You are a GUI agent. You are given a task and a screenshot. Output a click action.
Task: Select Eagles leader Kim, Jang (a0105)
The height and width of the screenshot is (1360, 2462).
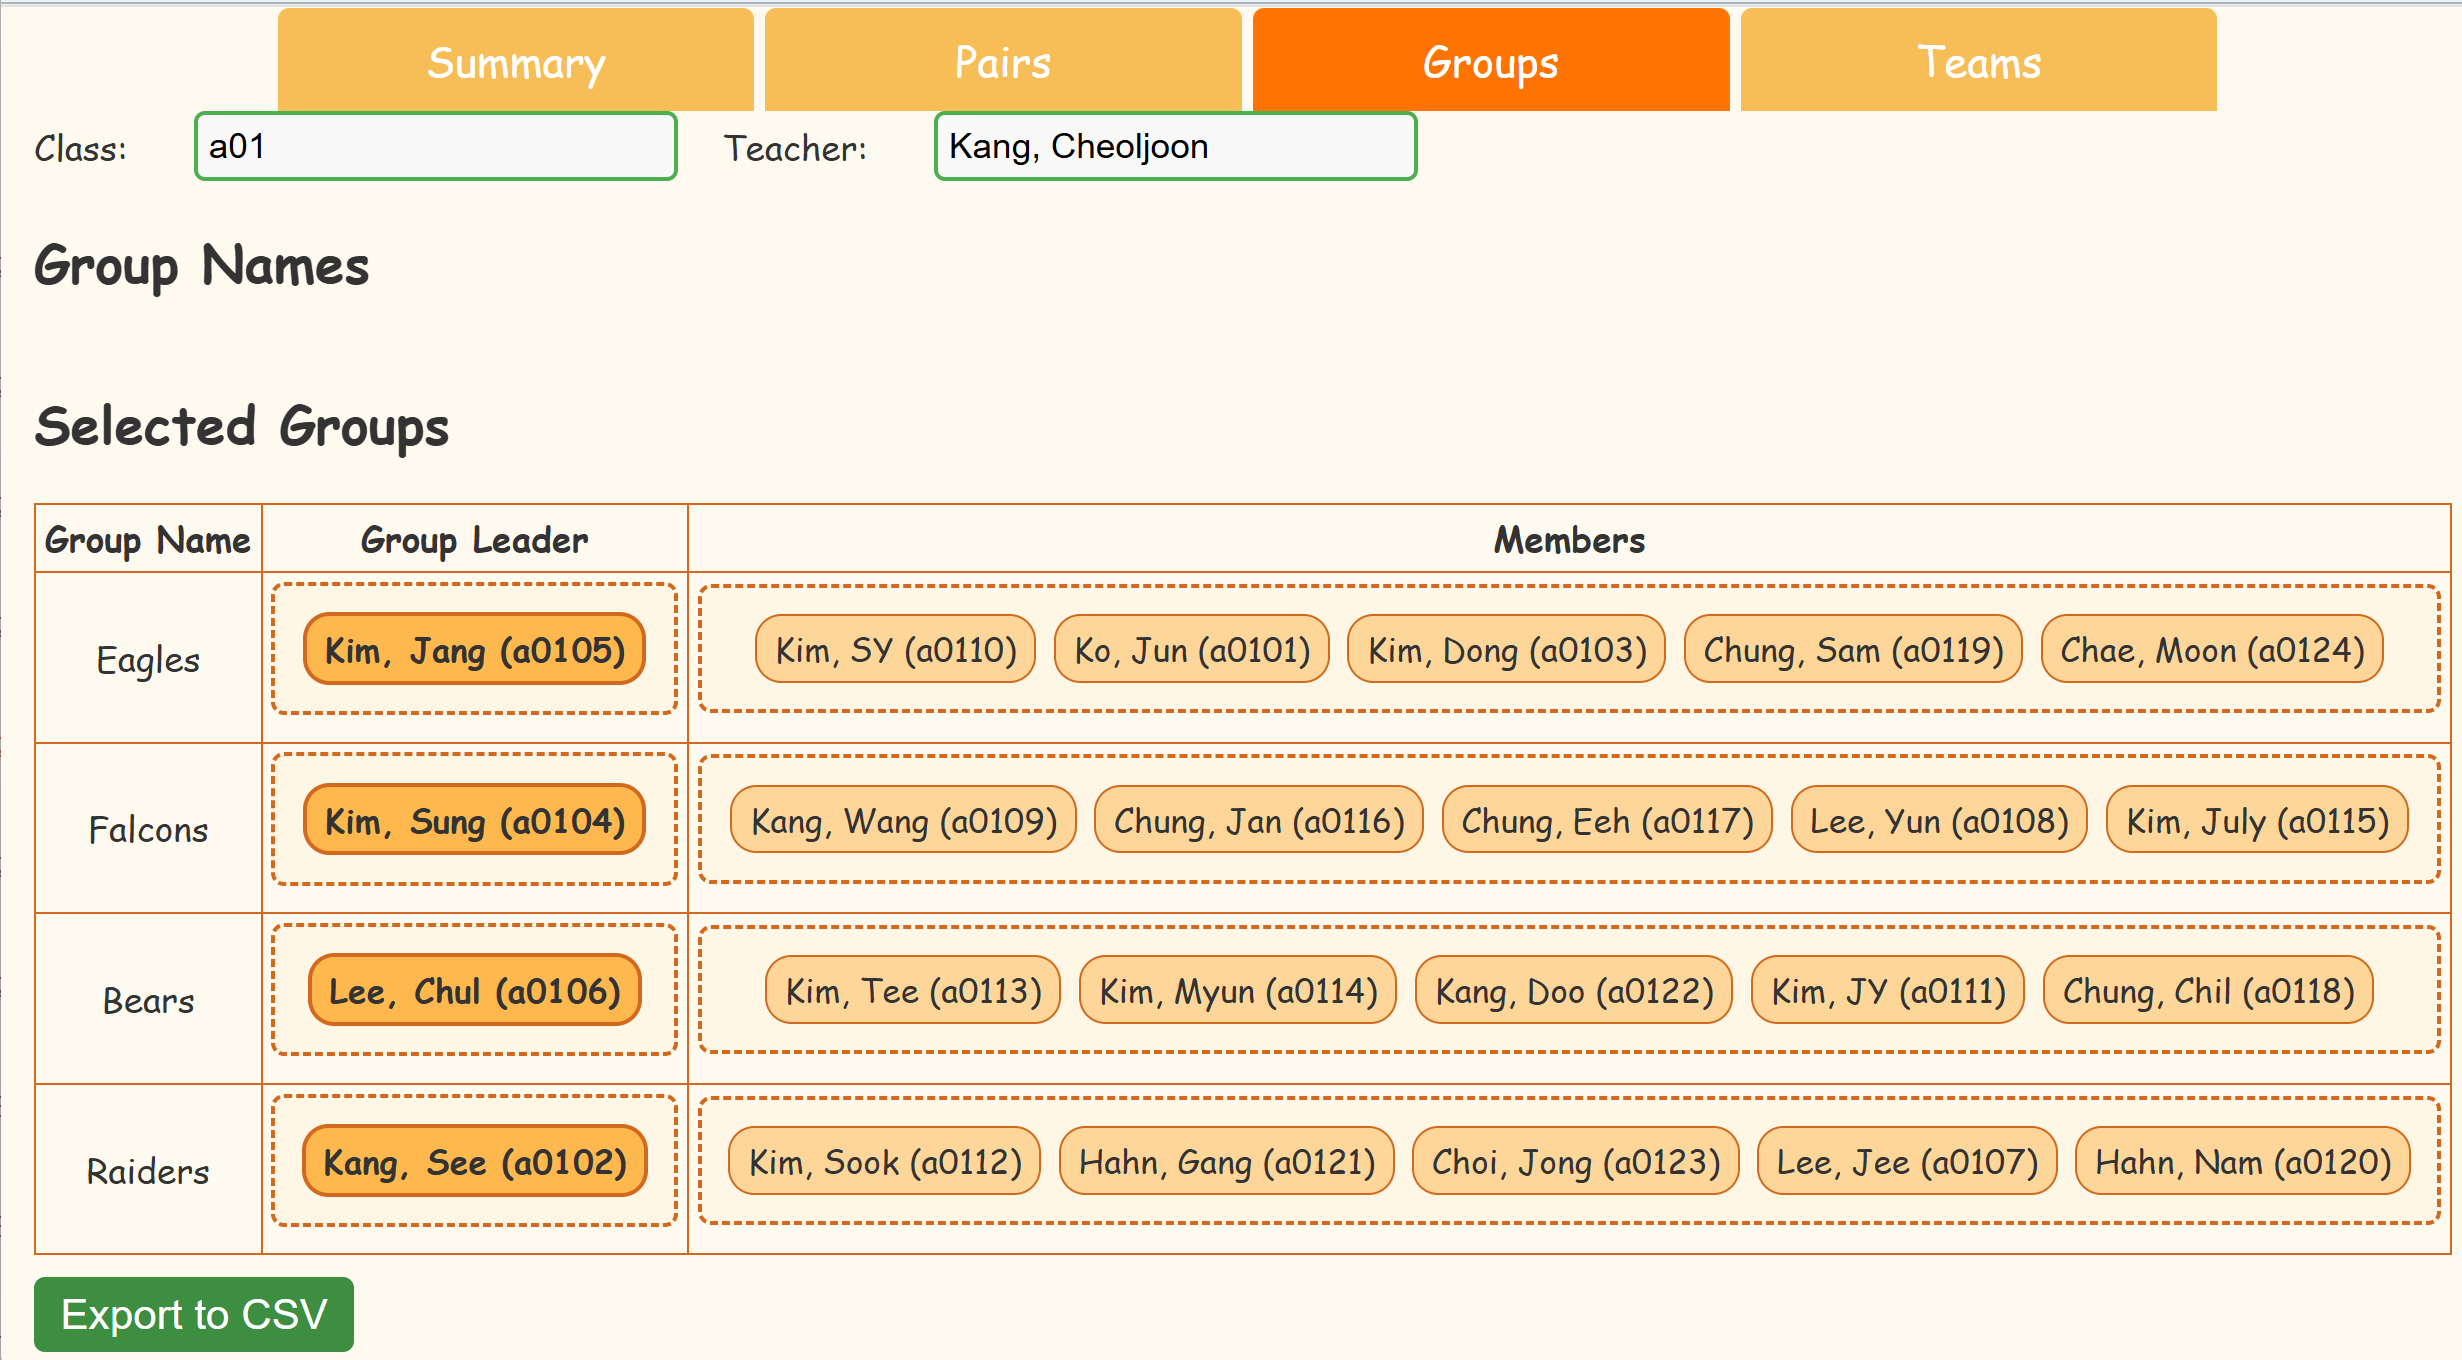point(475,650)
